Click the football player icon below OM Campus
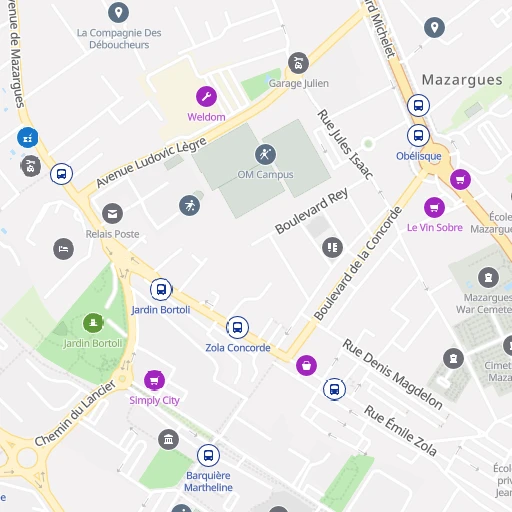 [189, 205]
